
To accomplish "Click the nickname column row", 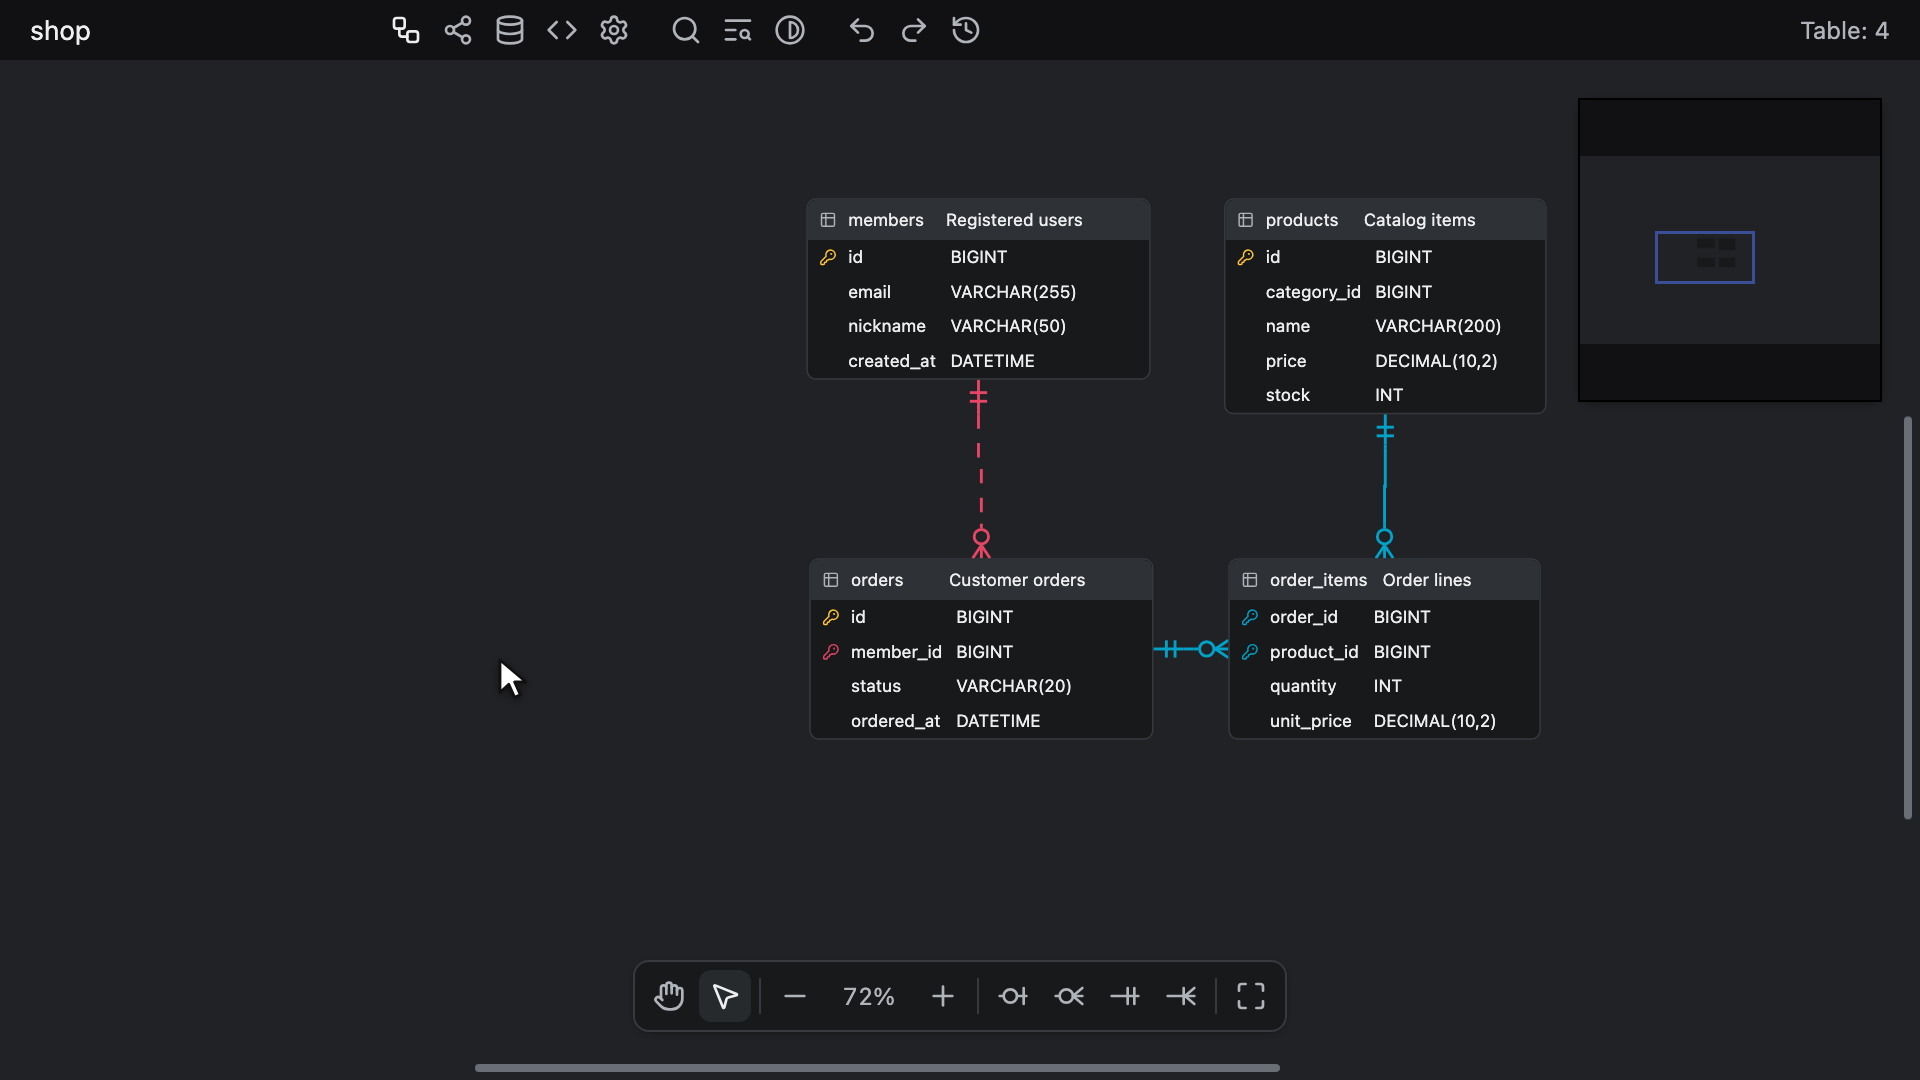I will coord(978,326).
